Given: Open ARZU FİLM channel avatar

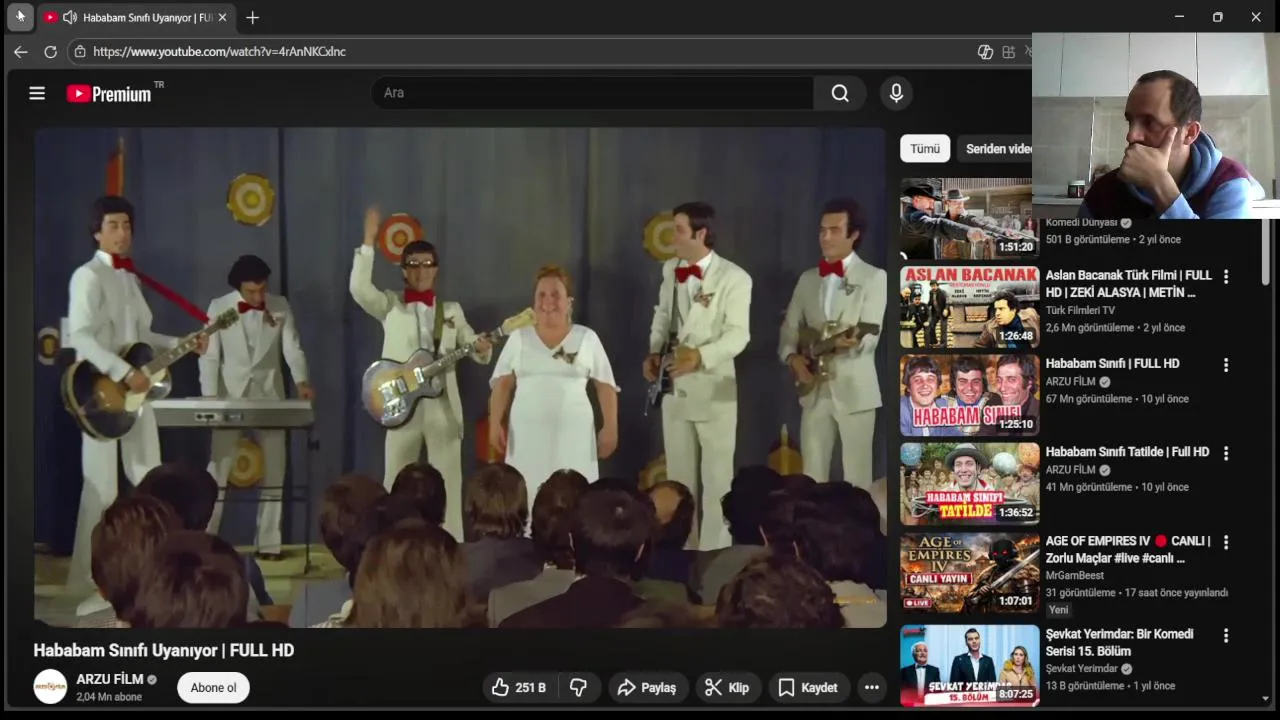Looking at the screenshot, I should pos(50,687).
